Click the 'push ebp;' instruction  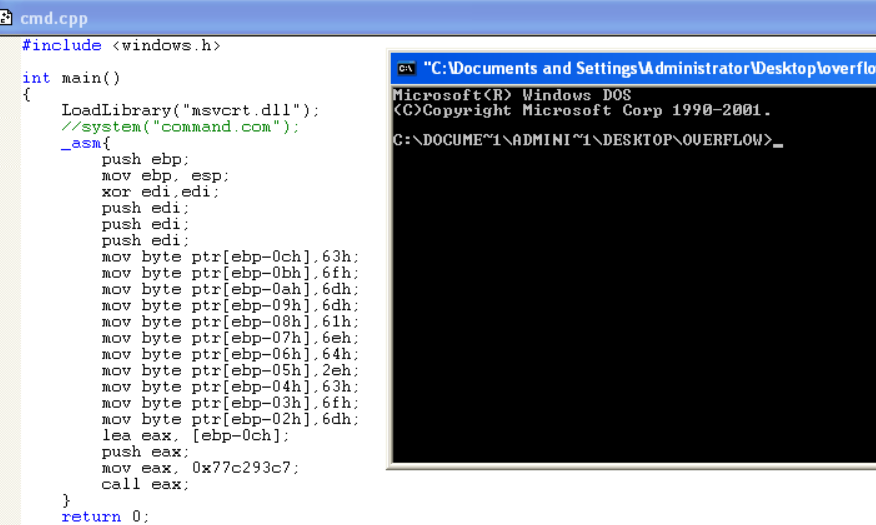tap(145, 159)
